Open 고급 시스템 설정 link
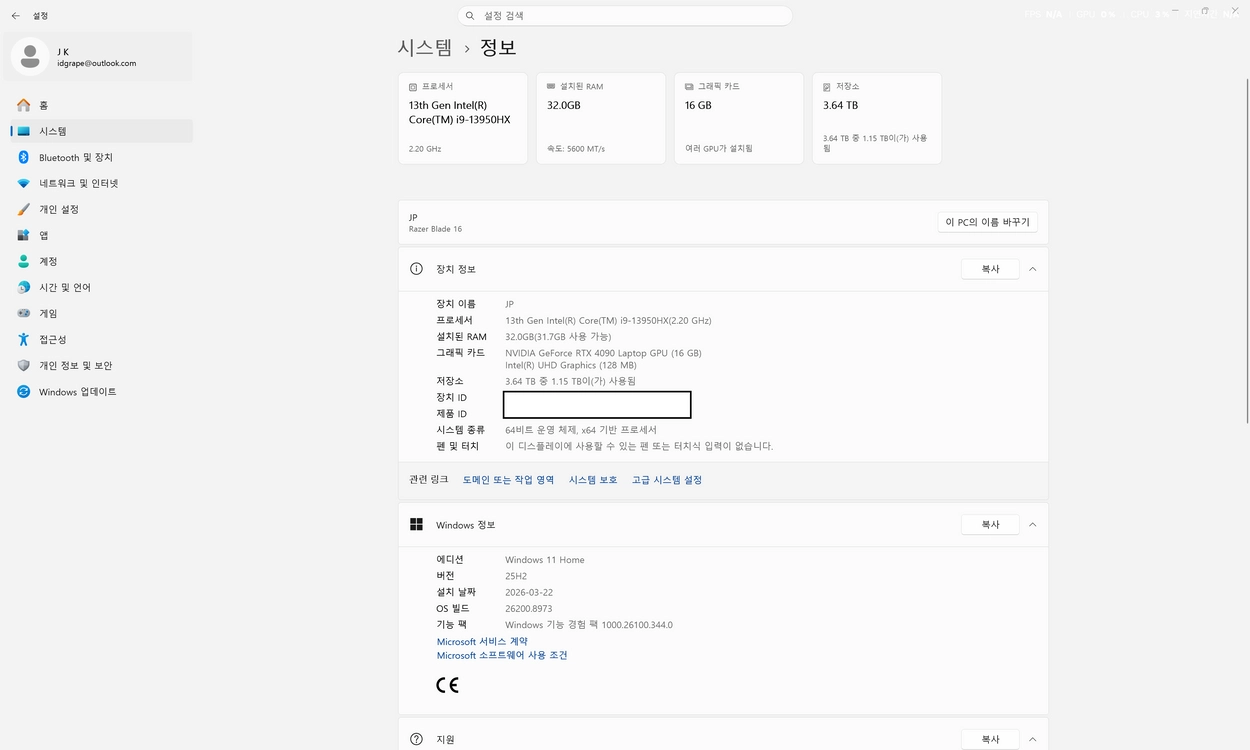This screenshot has width=1250, height=750. click(667, 480)
